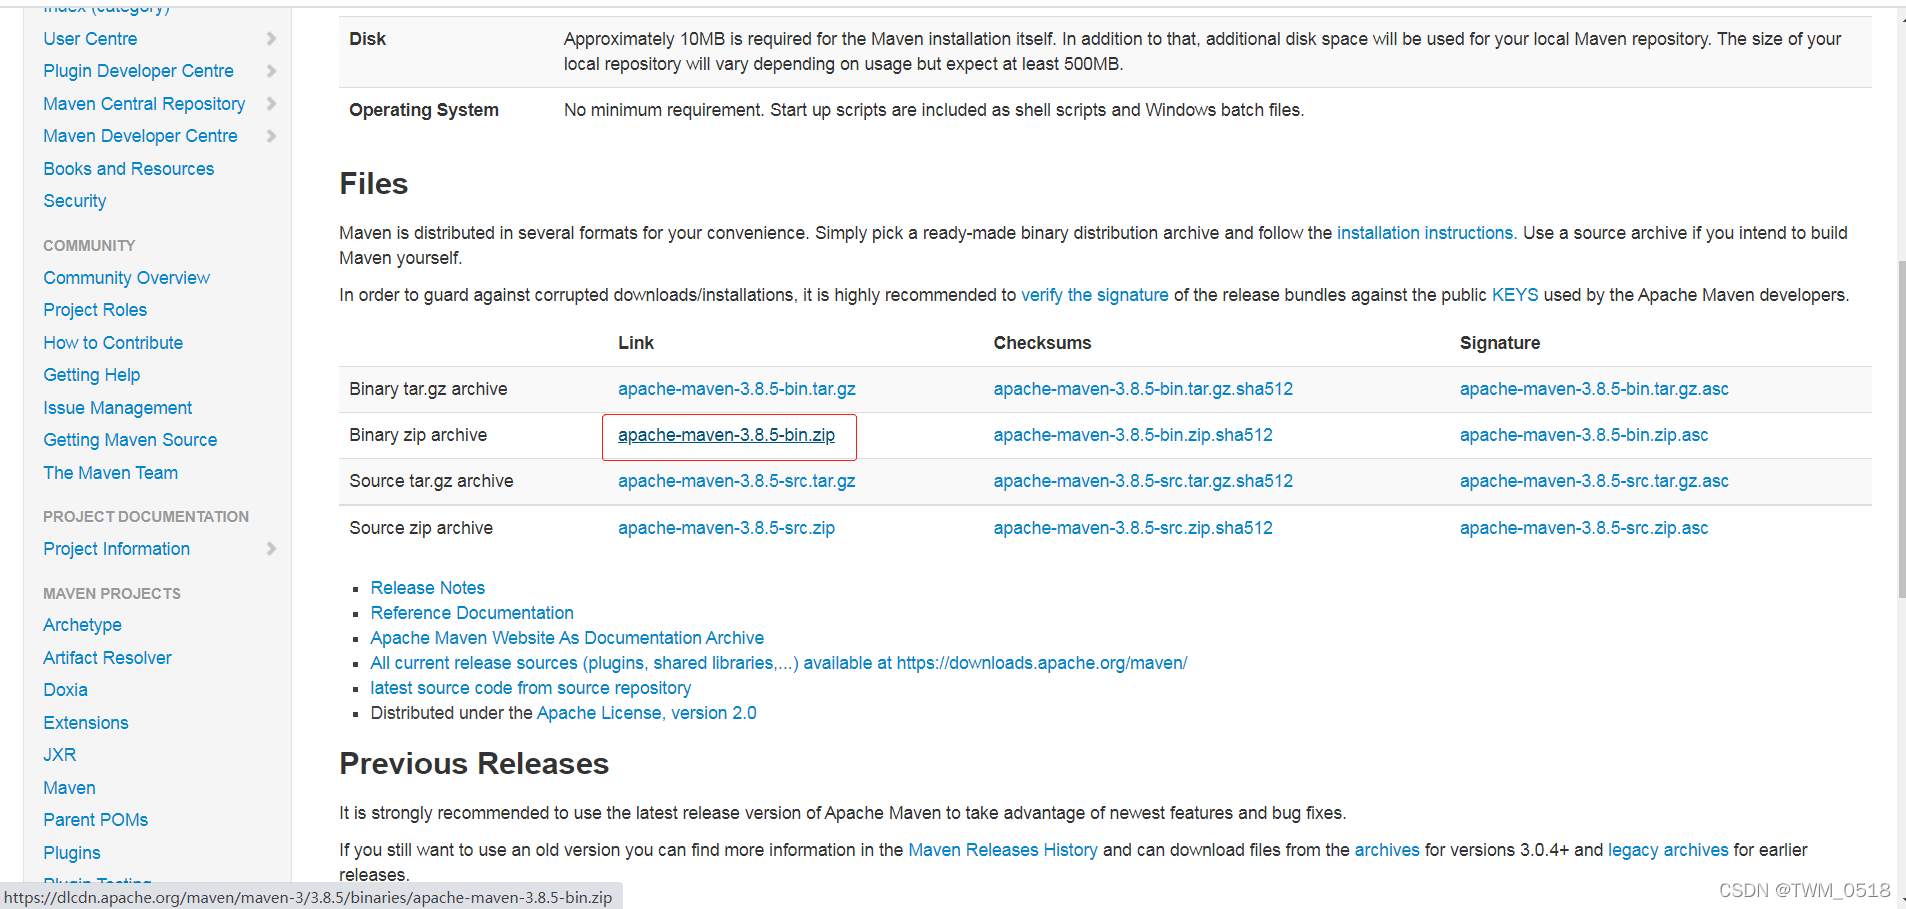Select the Source tar.gz archive row label
The width and height of the screenshot is (1906, 909).
point(431,481)
